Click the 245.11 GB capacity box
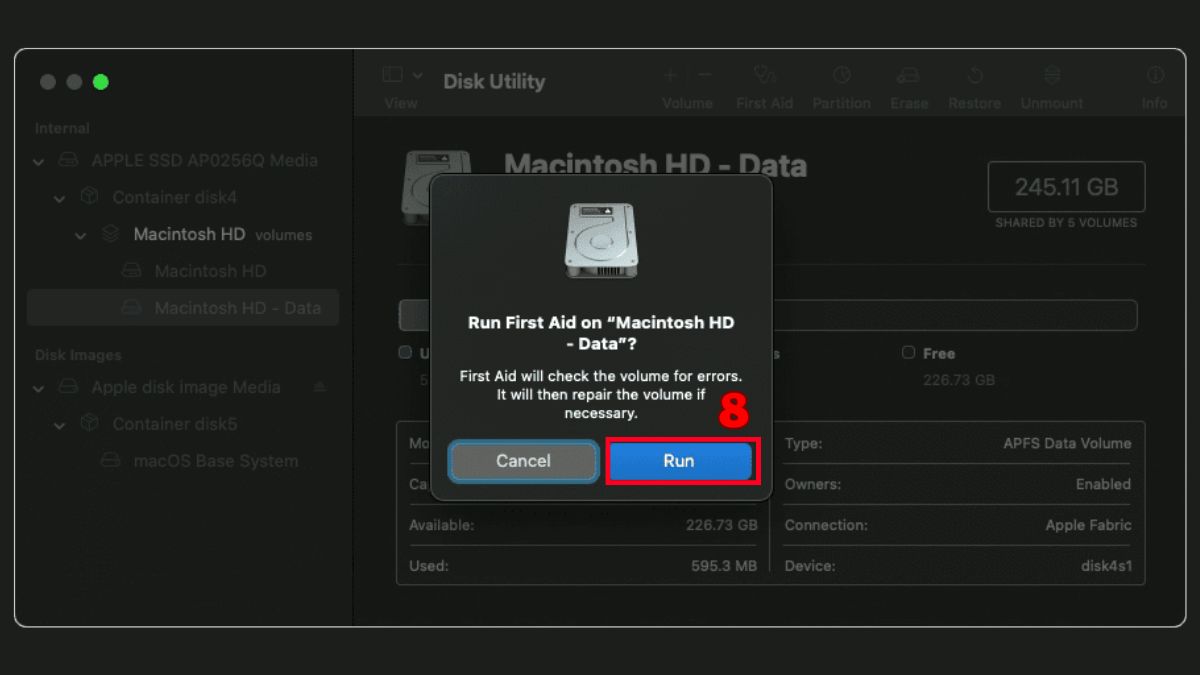The image size is (1200, 675). (x=1066, y=187)
